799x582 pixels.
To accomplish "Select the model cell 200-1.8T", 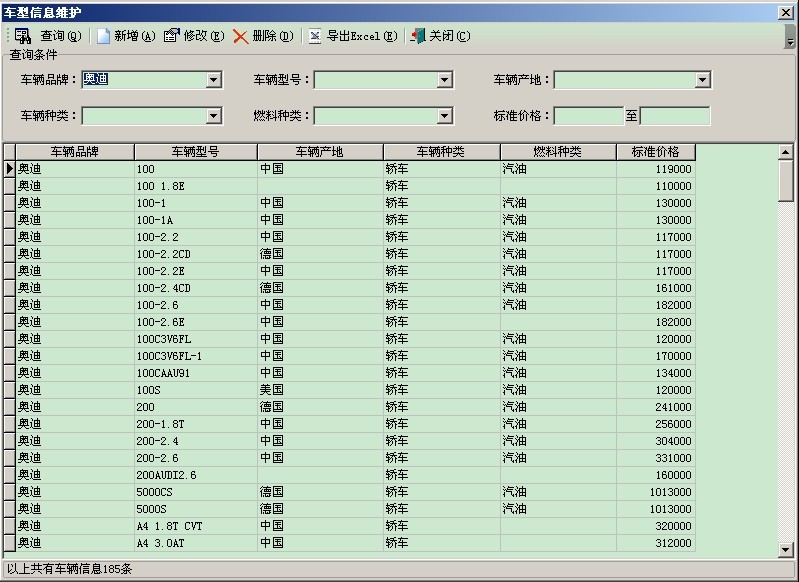I will [196, 424].
